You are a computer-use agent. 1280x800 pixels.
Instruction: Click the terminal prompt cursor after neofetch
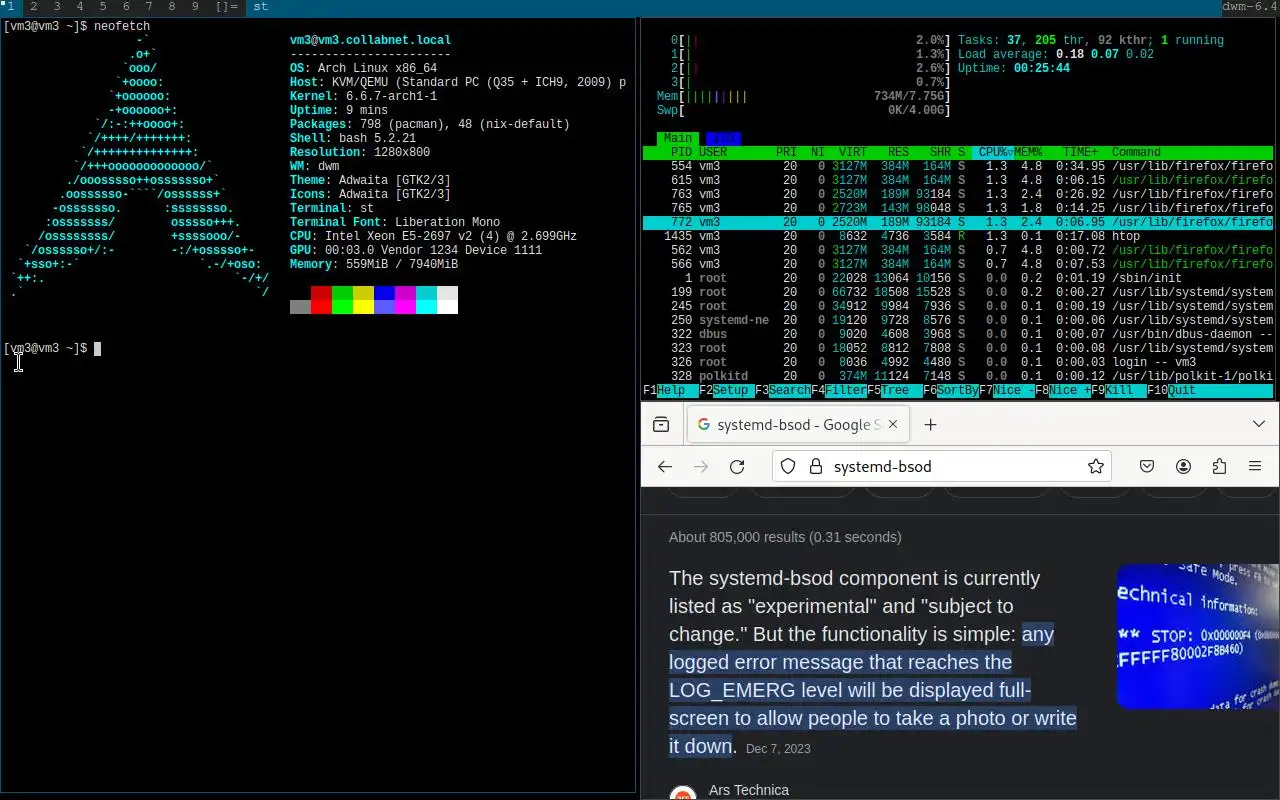pos(98,349)
